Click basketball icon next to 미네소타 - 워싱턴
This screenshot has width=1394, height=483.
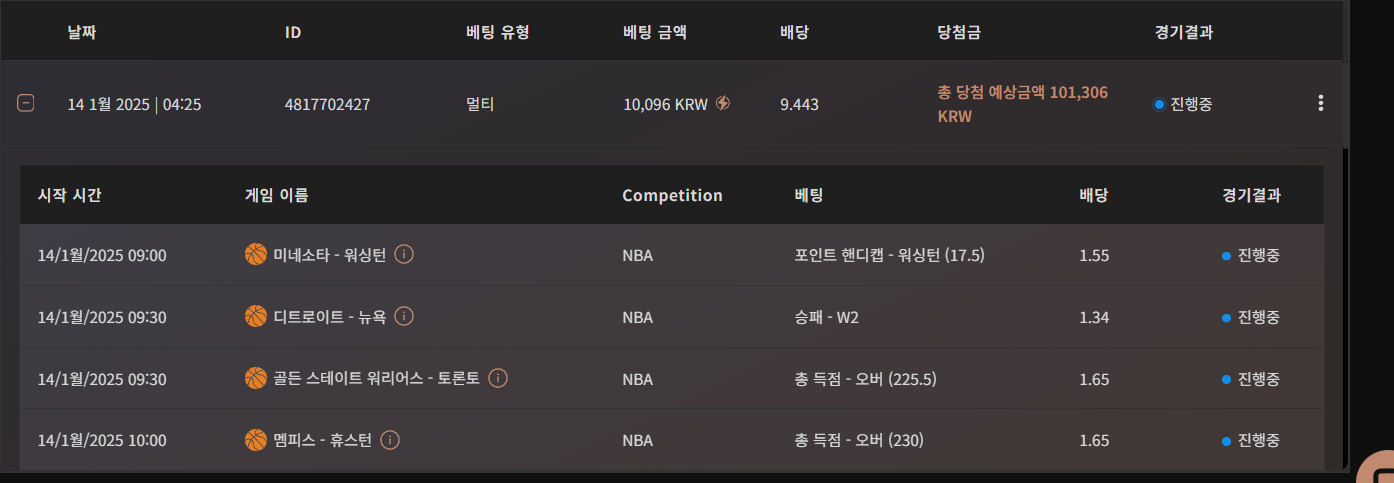256,255
